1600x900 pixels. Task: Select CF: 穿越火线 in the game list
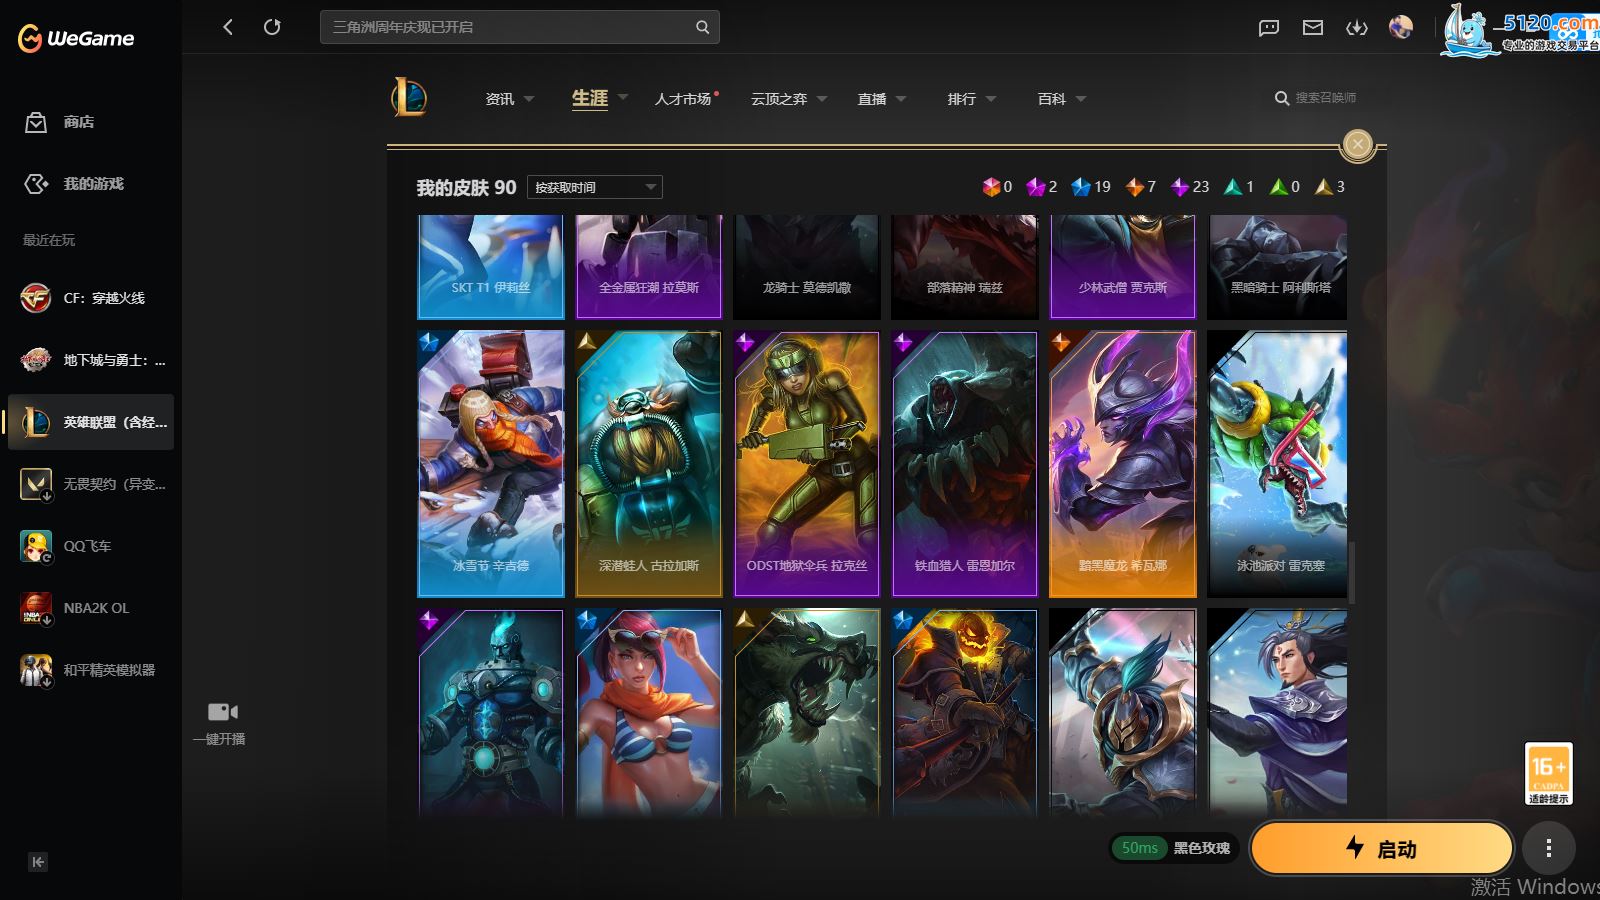[x=90, y=298]
